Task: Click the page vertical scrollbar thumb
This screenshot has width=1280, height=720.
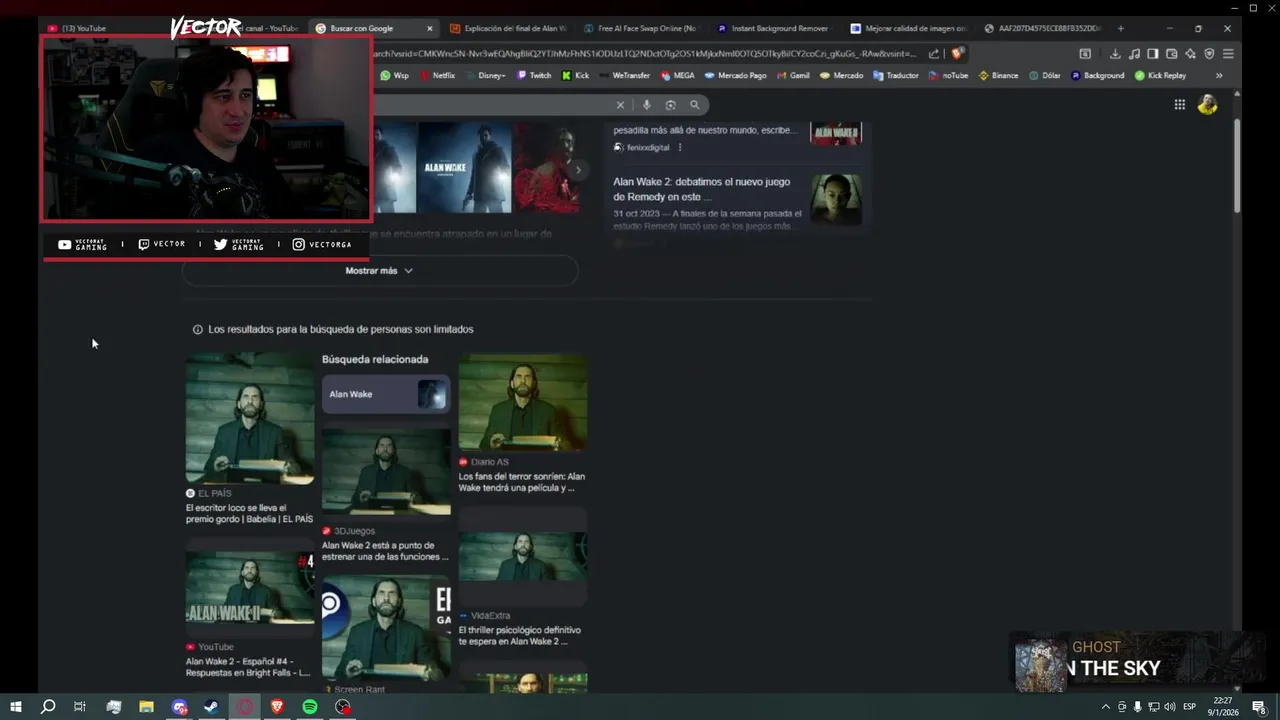Action: tap(1237, 165)
